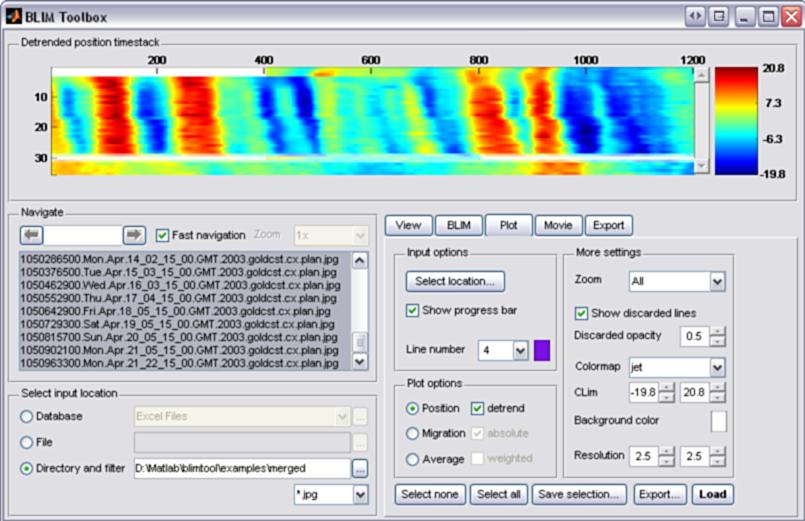805x521 pixels.
Task: Select file 1050286500.Mon.Apr.14_02_15_00 in list
Action: 185,259
